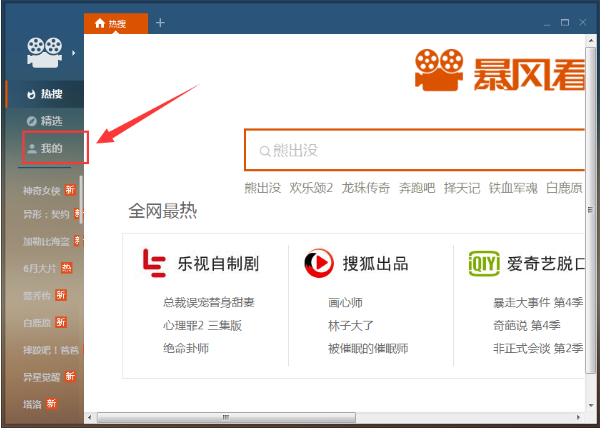Open 爱奇艺脱口 category heading

coord(546,264)
